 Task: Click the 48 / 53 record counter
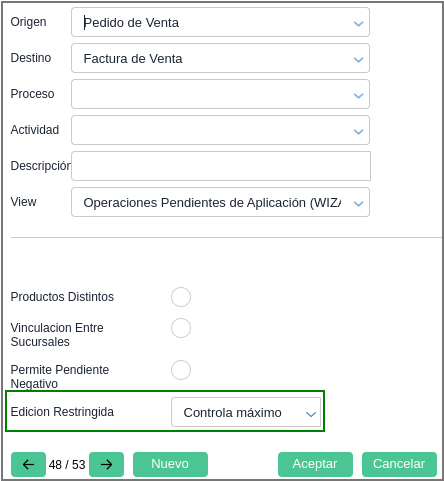point(67,464)
